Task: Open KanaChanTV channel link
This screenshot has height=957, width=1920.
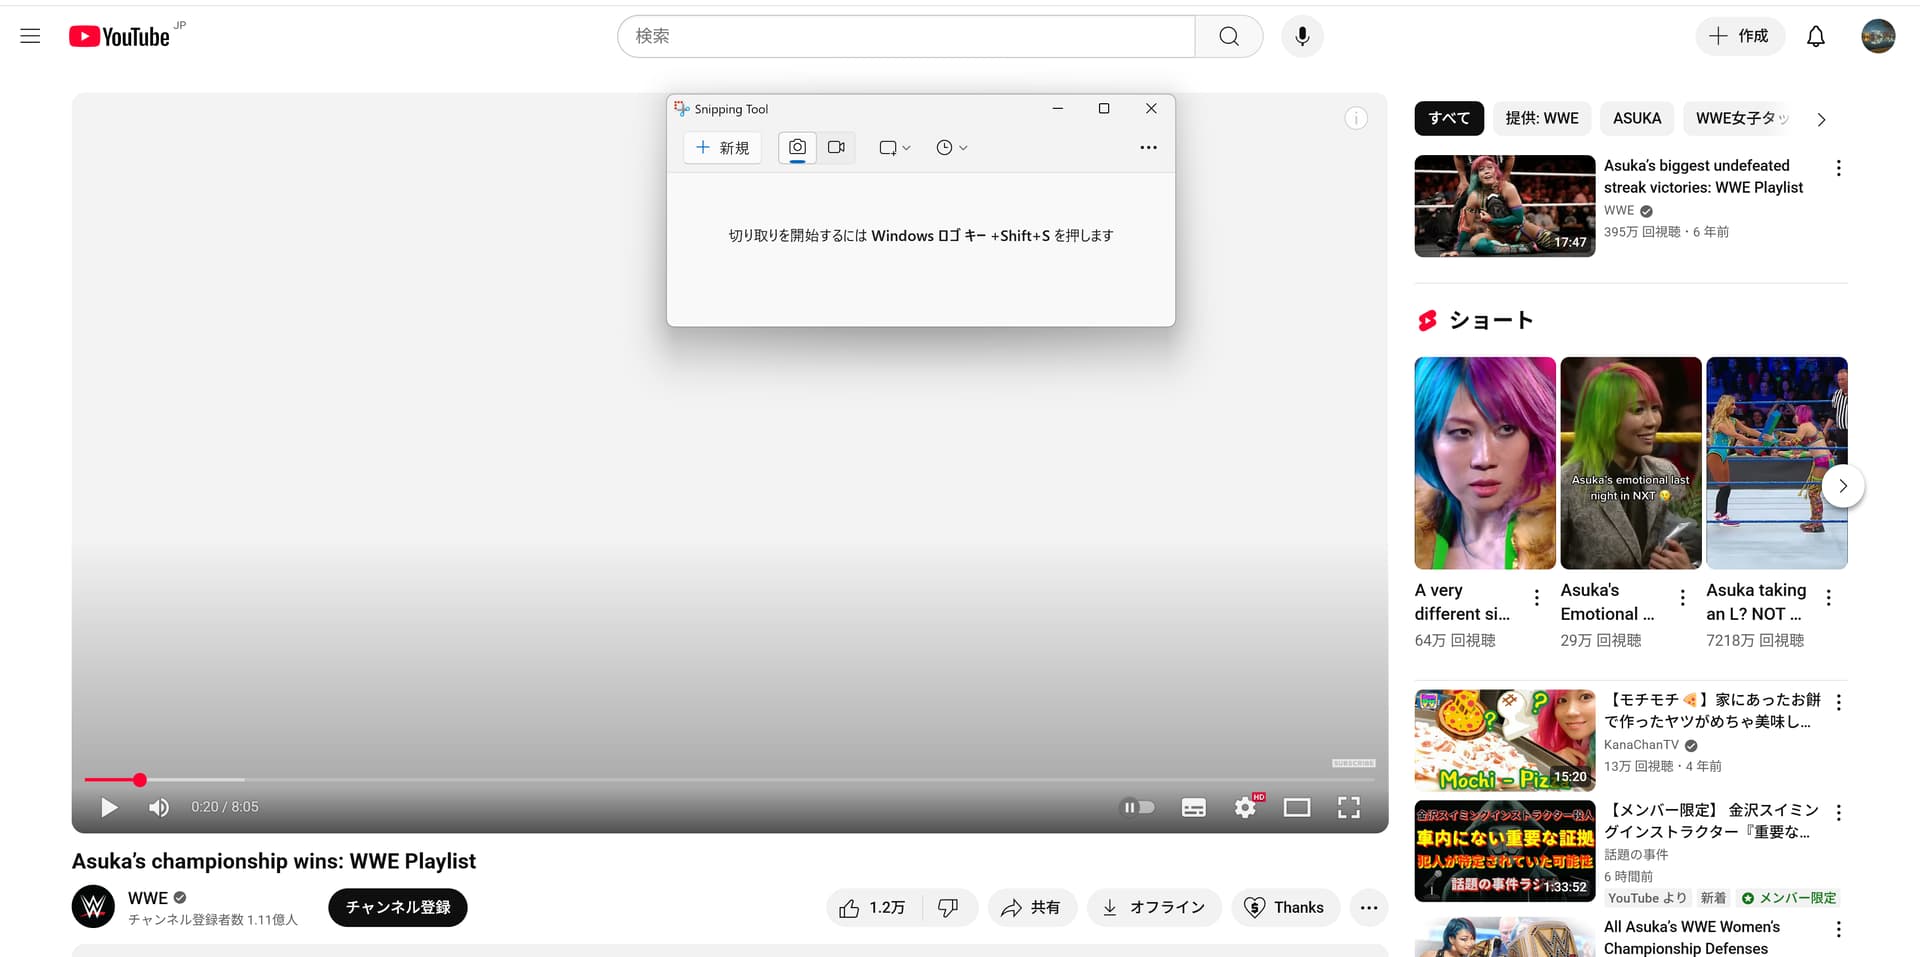Action: tap(1641, 745)
